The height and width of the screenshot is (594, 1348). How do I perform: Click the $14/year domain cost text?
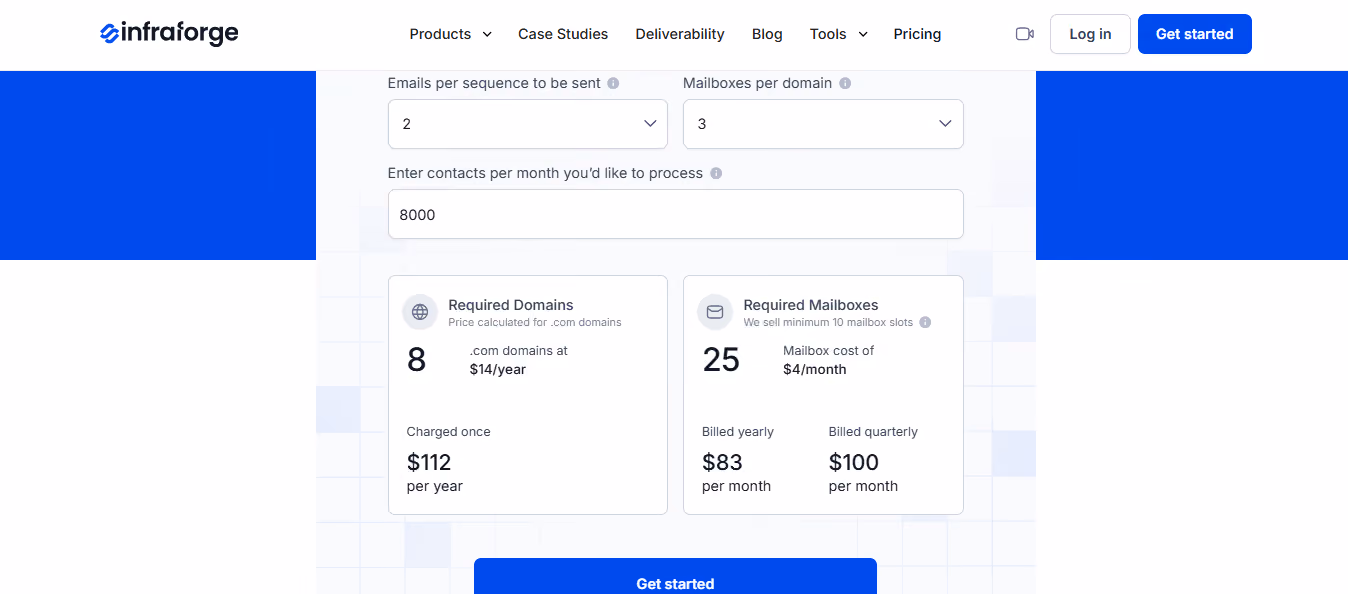click(x=498, y=369)
